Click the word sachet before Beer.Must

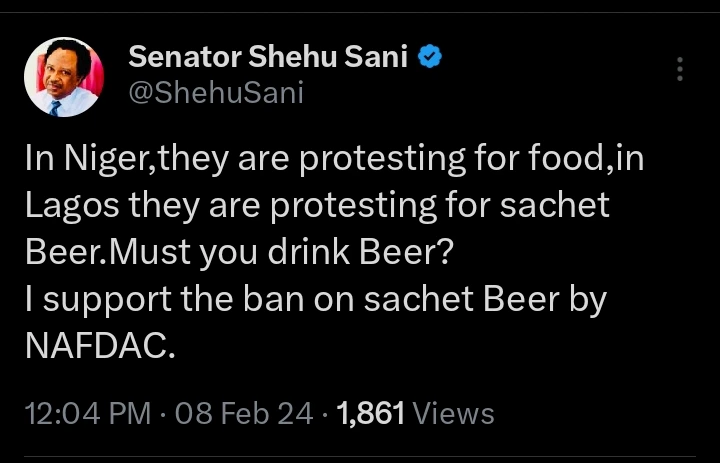[554, 204]
